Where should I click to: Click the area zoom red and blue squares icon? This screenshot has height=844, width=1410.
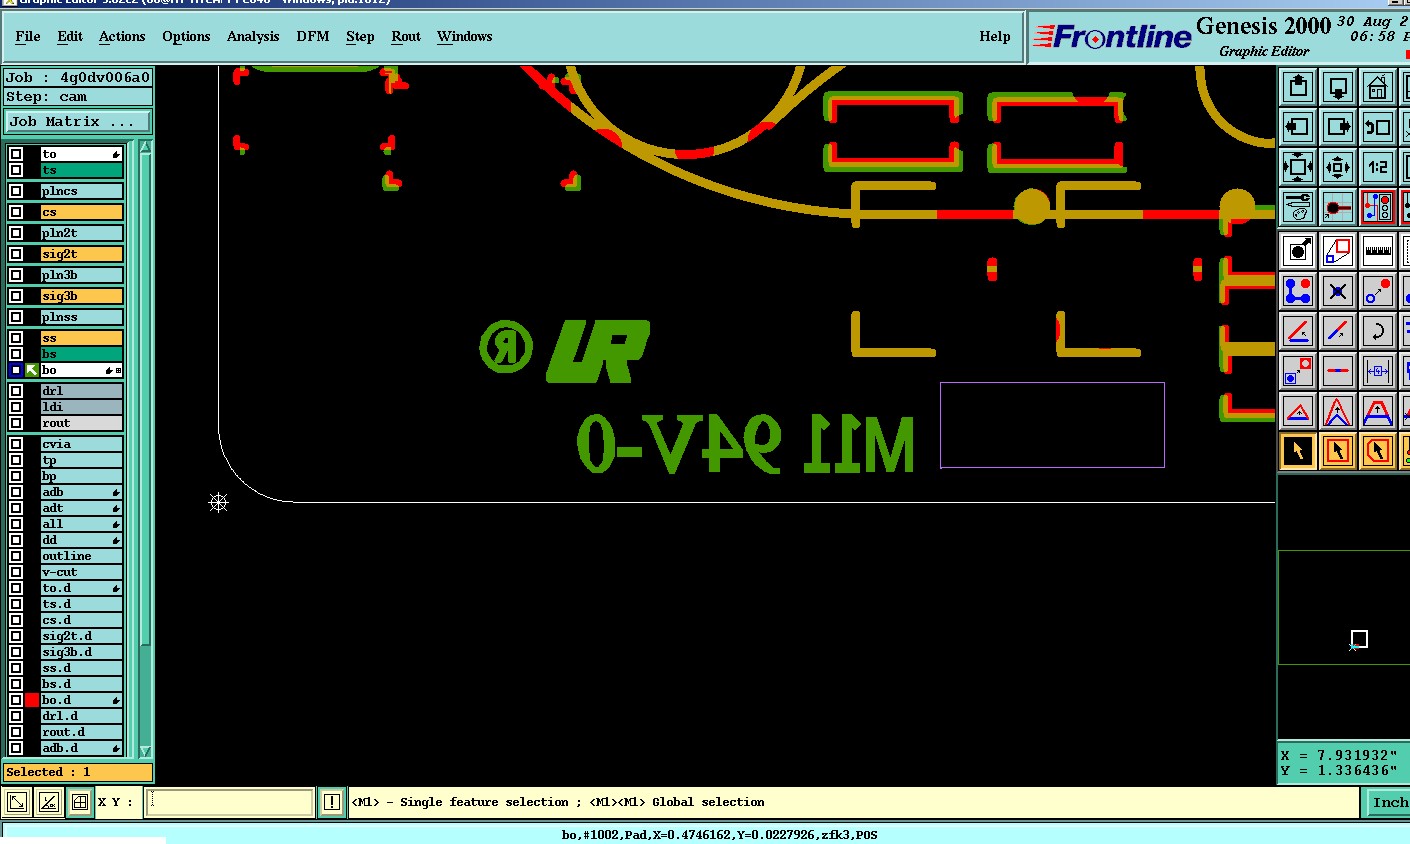coord(1338,251)
